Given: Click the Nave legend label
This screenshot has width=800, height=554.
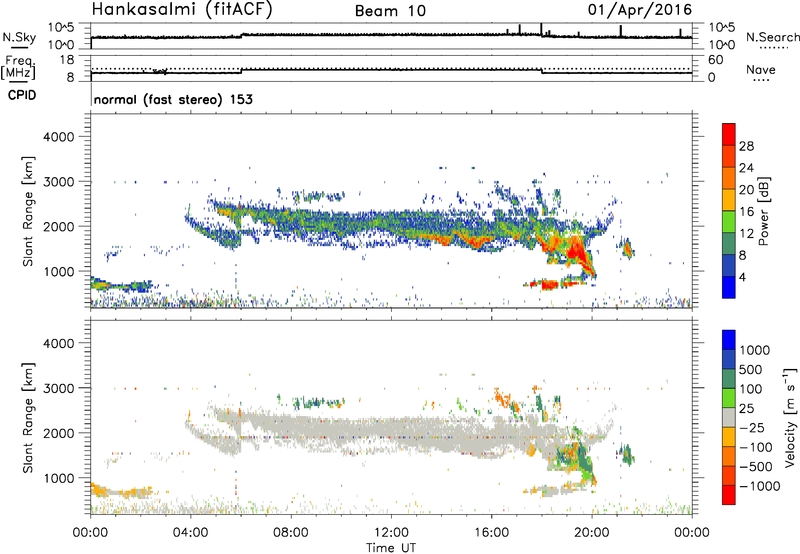Looking at the screenshot, I should pos(760,69).
